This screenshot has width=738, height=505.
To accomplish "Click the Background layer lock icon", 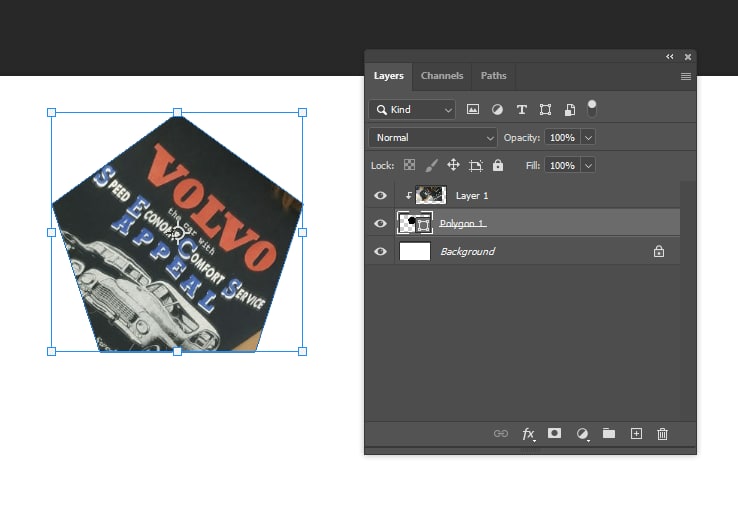I will [659, 251].
